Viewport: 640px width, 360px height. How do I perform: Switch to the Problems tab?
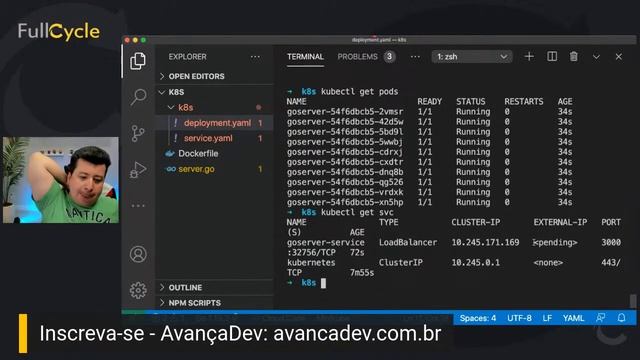tap(358, 57)
